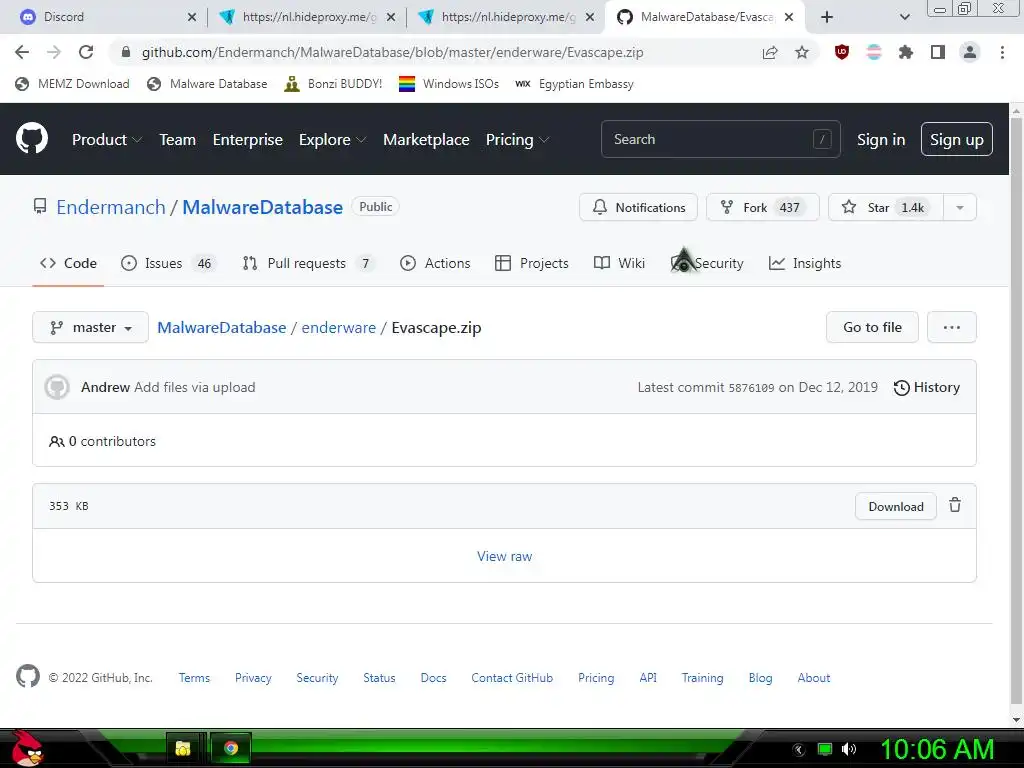Click the footer GitHub logo
Viewport: 1024px width, 768px height.
[27, 677]
